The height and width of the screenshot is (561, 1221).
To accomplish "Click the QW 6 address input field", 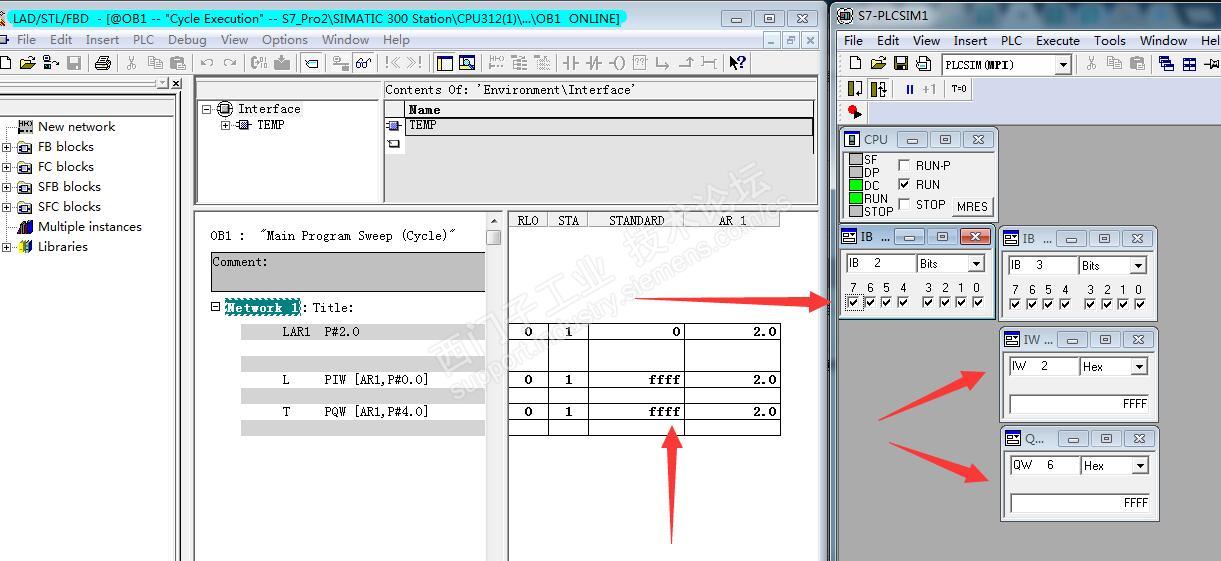I will click(x=1044, y=466).
